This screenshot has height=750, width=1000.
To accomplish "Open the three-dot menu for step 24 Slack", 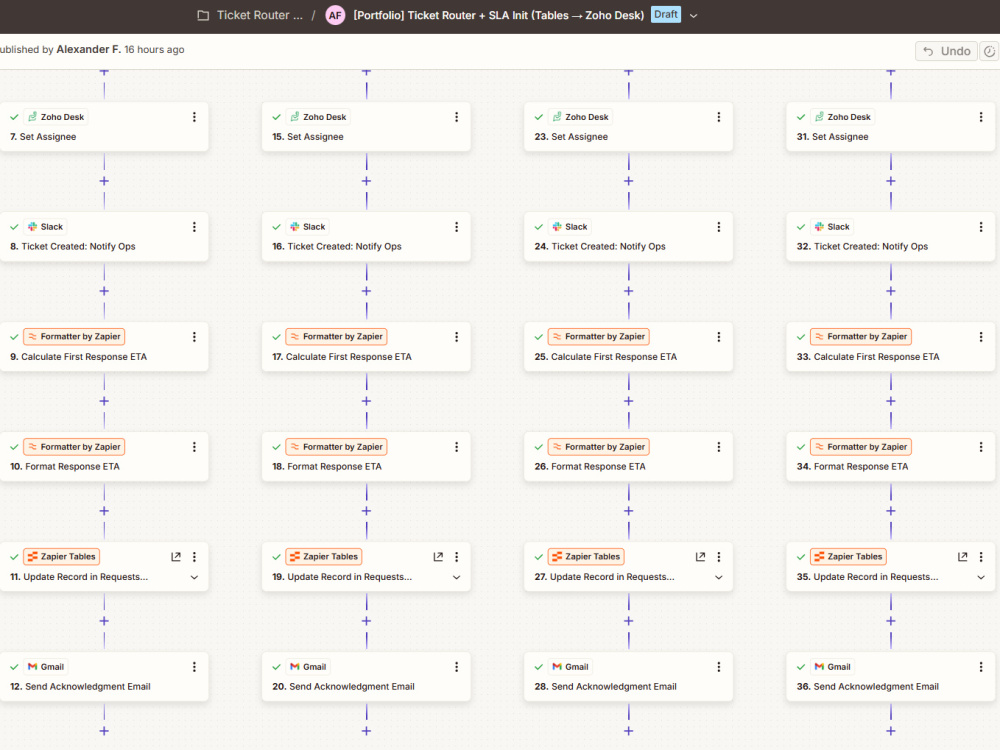I will point(719,227).
